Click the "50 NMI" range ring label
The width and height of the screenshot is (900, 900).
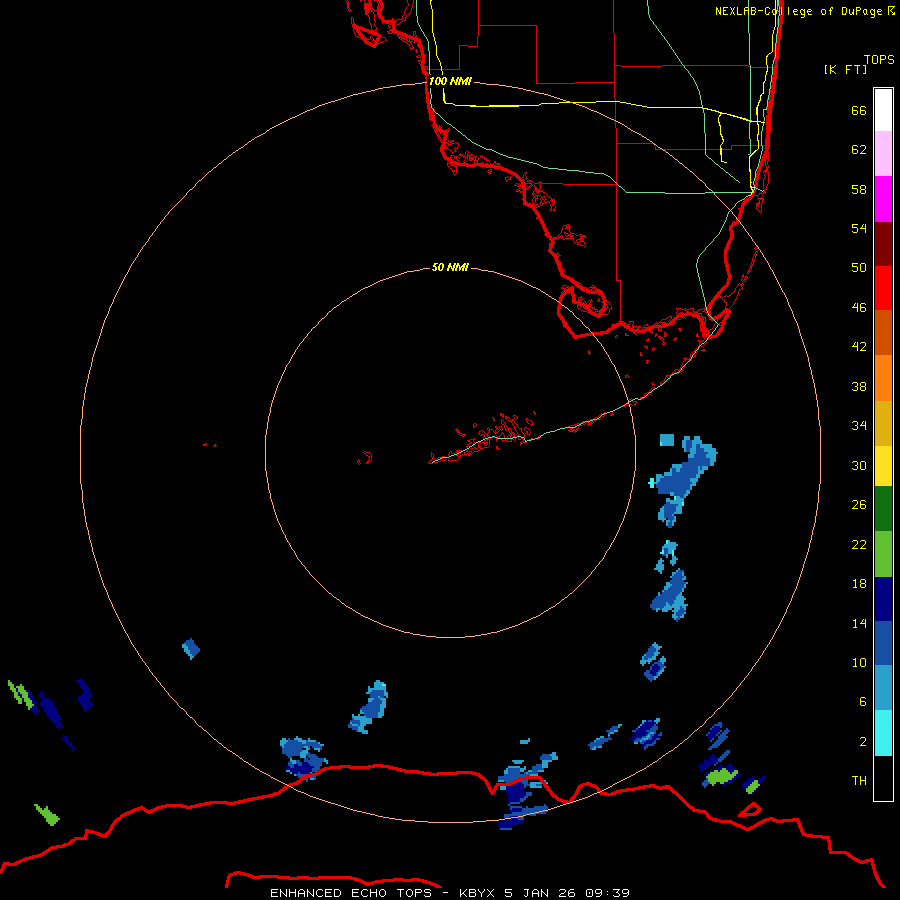pos(450,267)
